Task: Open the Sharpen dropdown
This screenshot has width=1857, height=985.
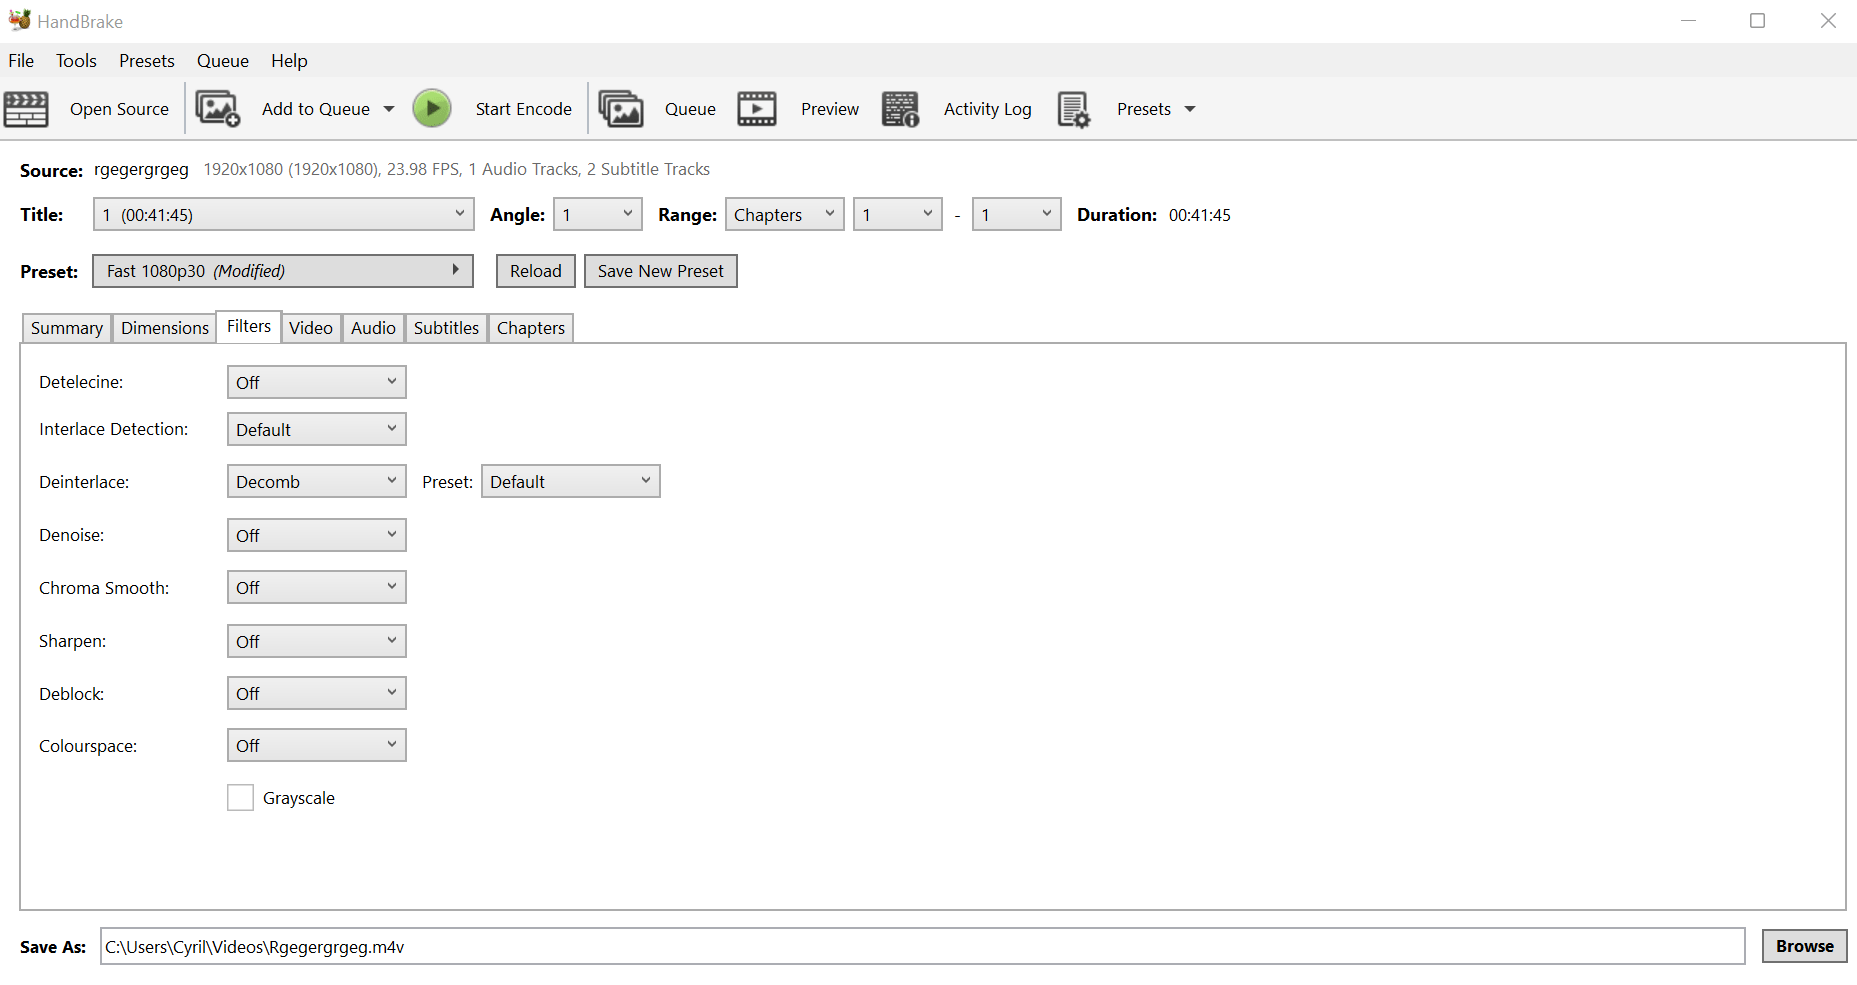Action: click(x=317, y=641)
